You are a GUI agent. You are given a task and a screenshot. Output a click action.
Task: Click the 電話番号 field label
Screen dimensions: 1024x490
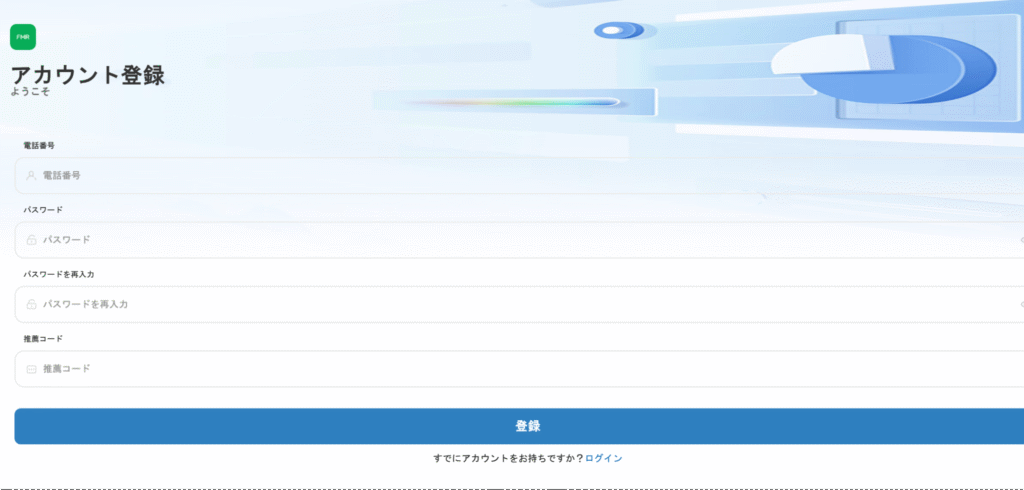39,146
